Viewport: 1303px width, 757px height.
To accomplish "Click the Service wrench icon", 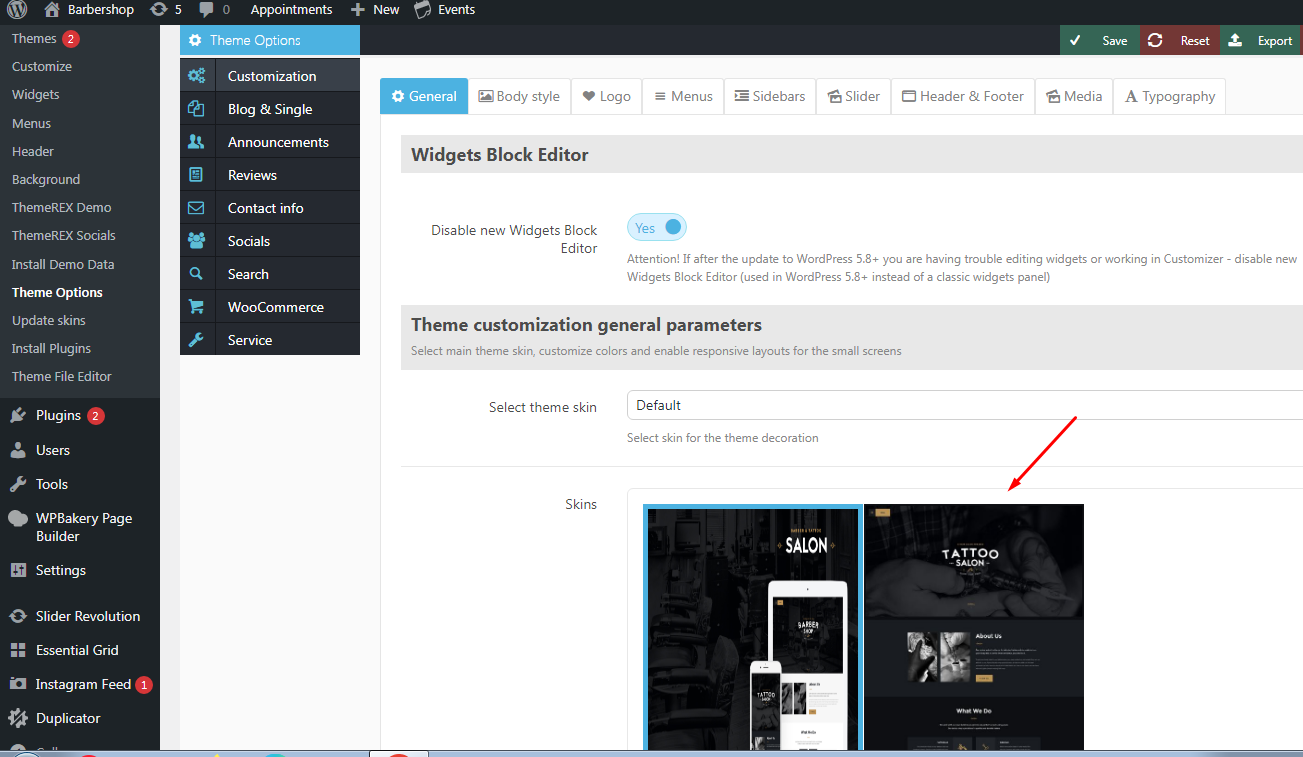I will [x=197, y=340].
